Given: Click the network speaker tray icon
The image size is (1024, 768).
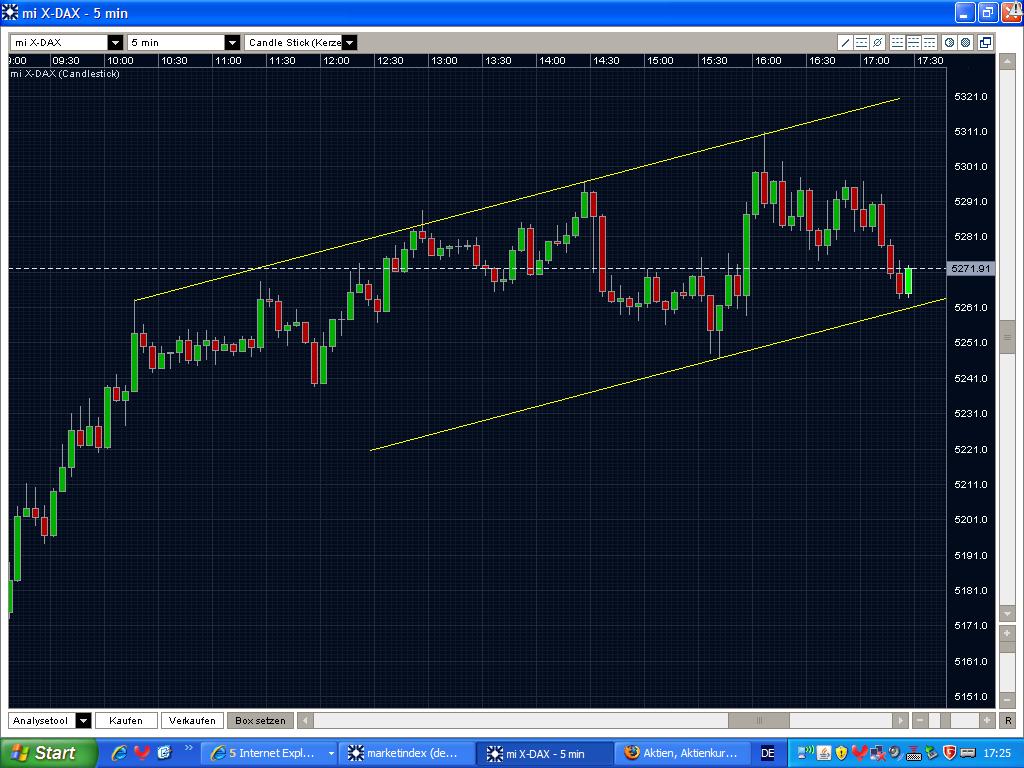Looking at the screenshot, I should (807, 754).
